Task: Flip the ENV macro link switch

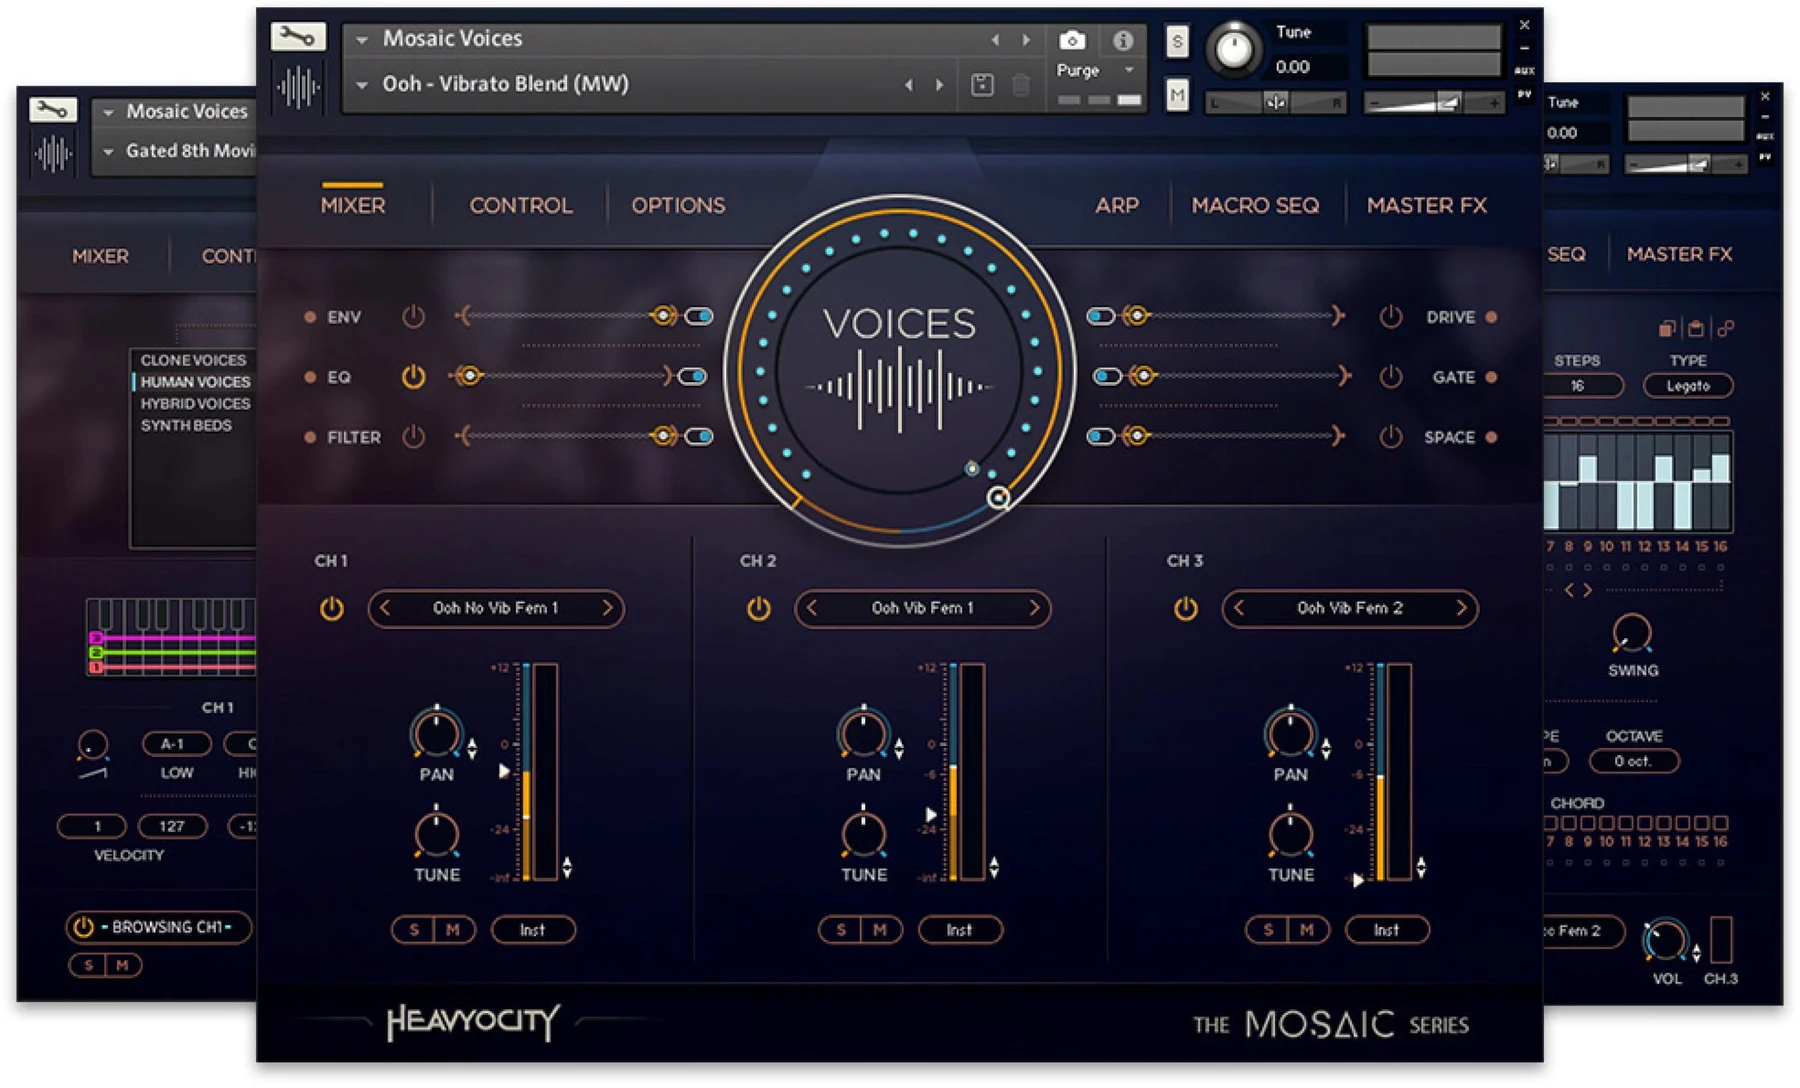Action: tap(699, 317)
